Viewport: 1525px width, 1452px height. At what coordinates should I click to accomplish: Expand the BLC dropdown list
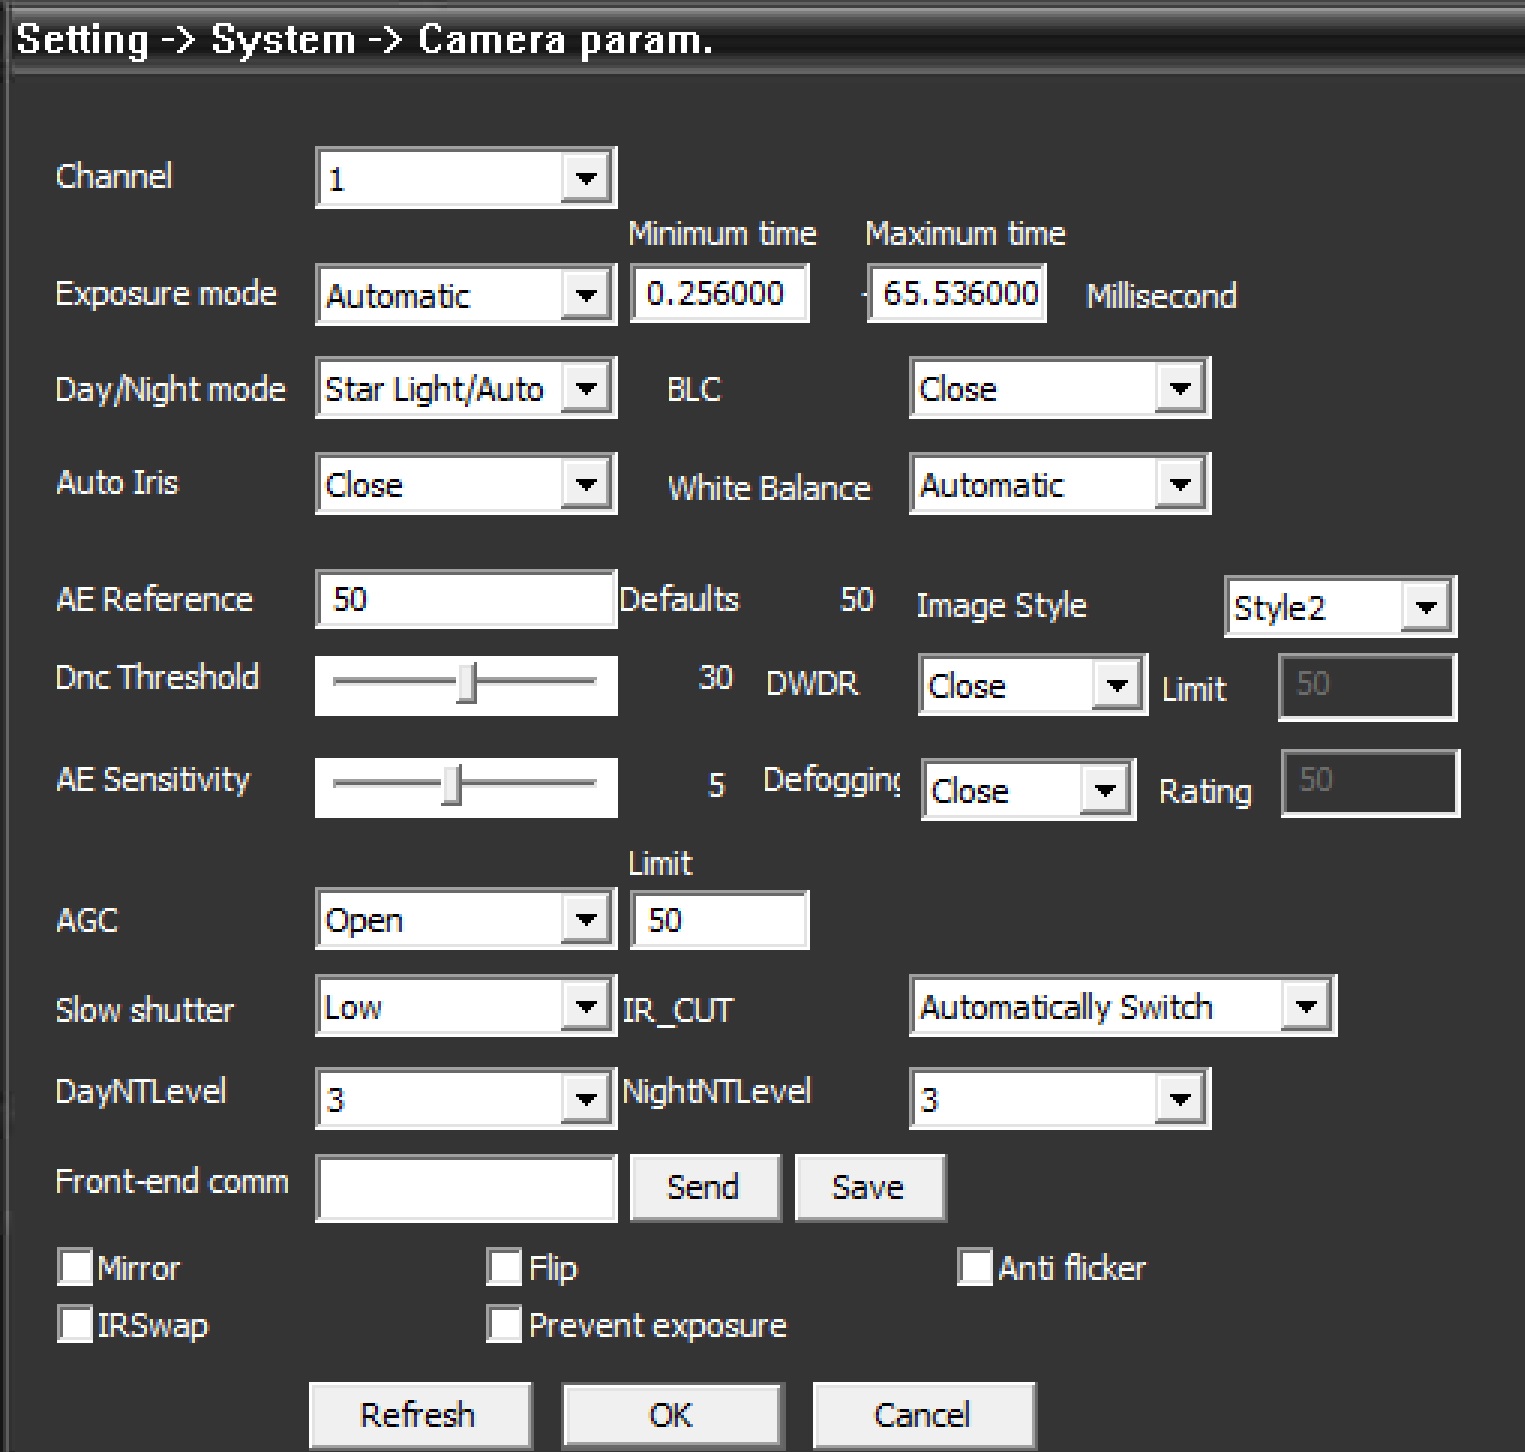(1179, 388)
